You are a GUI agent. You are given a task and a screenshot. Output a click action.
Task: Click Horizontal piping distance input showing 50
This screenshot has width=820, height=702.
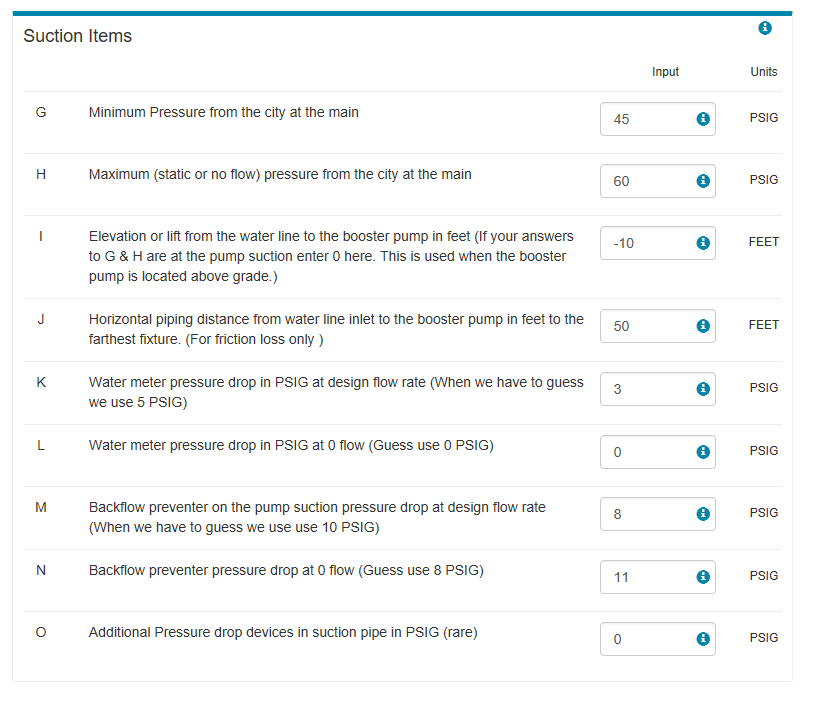[657, 326]
